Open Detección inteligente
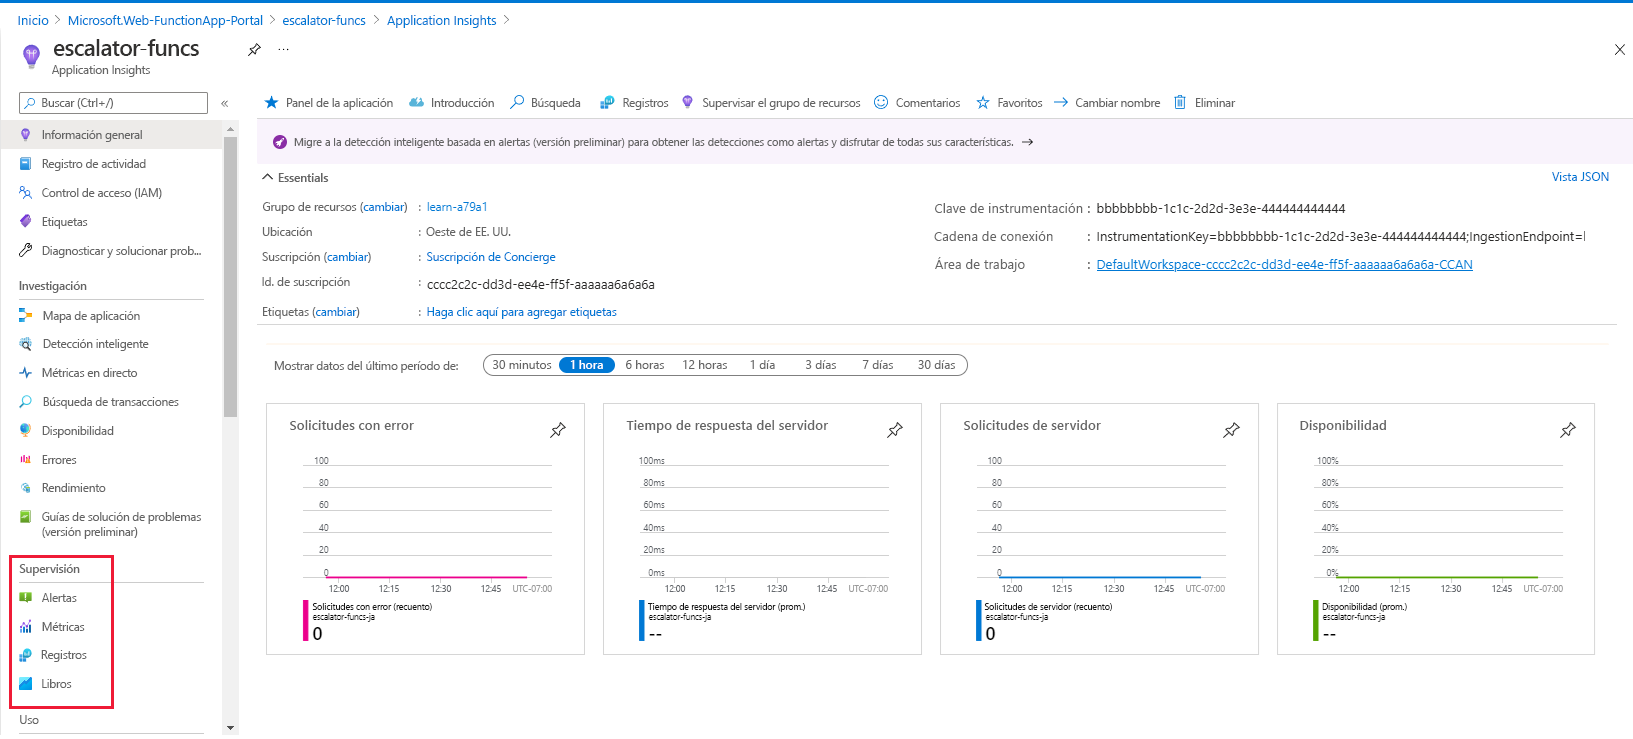1633x739 pixels. [111, 344]
